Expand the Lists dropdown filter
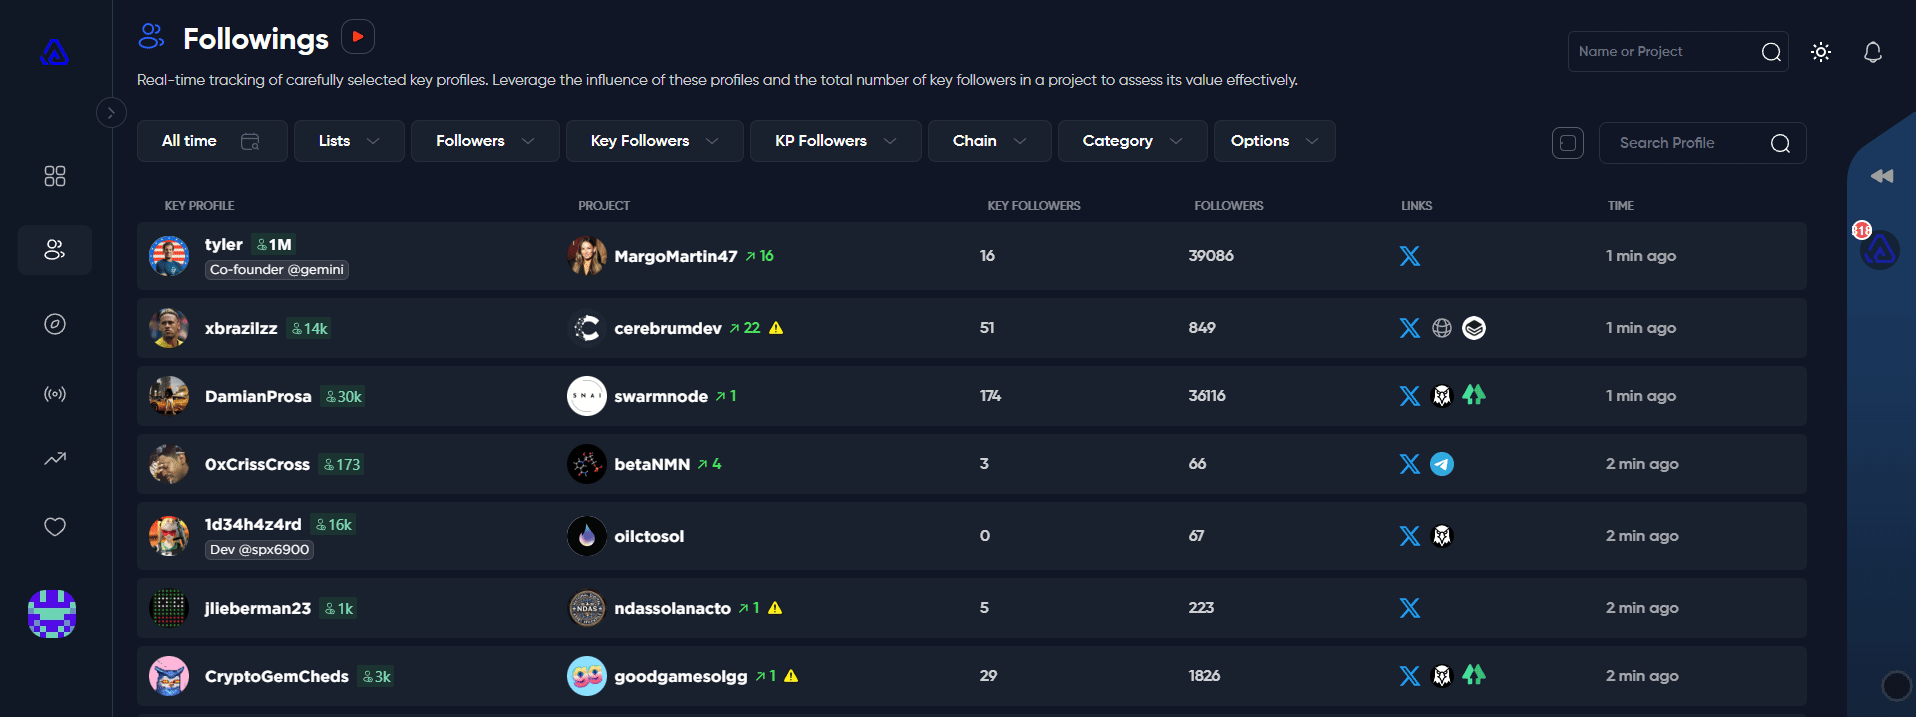1916x717 pixels. 349,141
